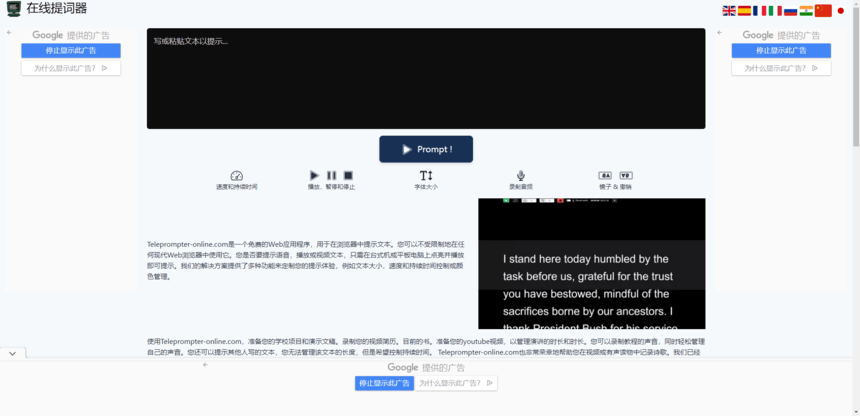The image size is (860, 416).
Task: Click the stop square icon in the feature row
Action: 348,176
